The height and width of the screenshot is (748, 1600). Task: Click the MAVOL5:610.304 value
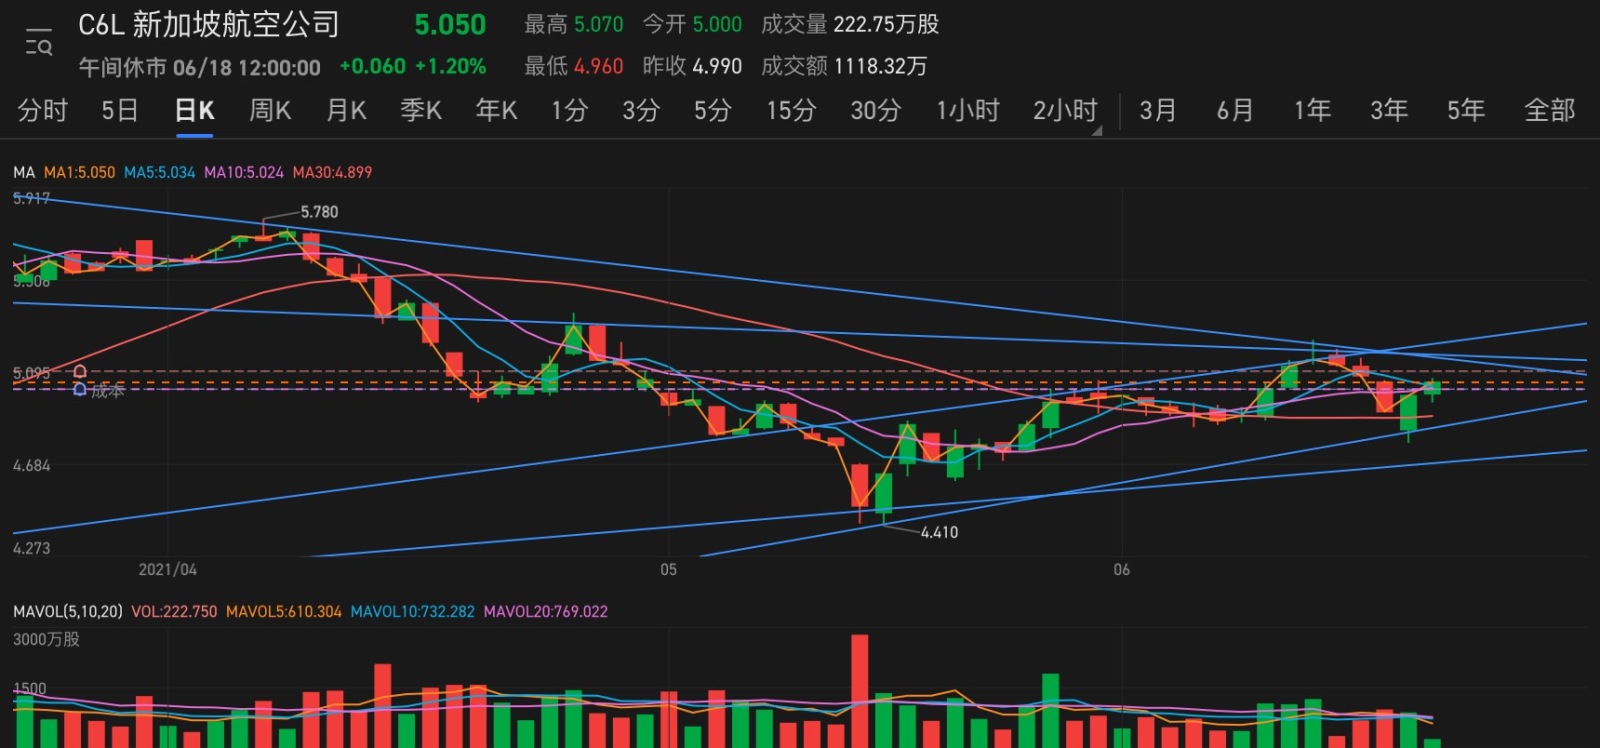pyautogui.click(x=284, y=611)
